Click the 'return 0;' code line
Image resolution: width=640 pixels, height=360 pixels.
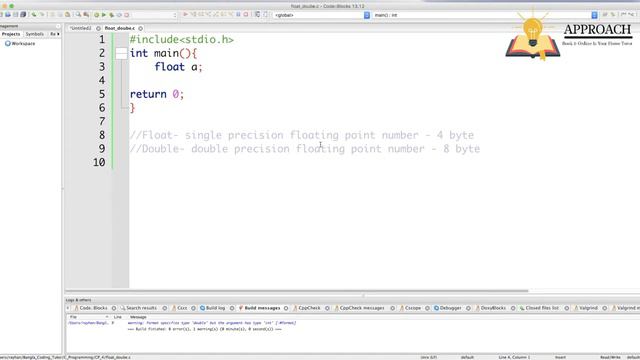(x=157, y=94)
